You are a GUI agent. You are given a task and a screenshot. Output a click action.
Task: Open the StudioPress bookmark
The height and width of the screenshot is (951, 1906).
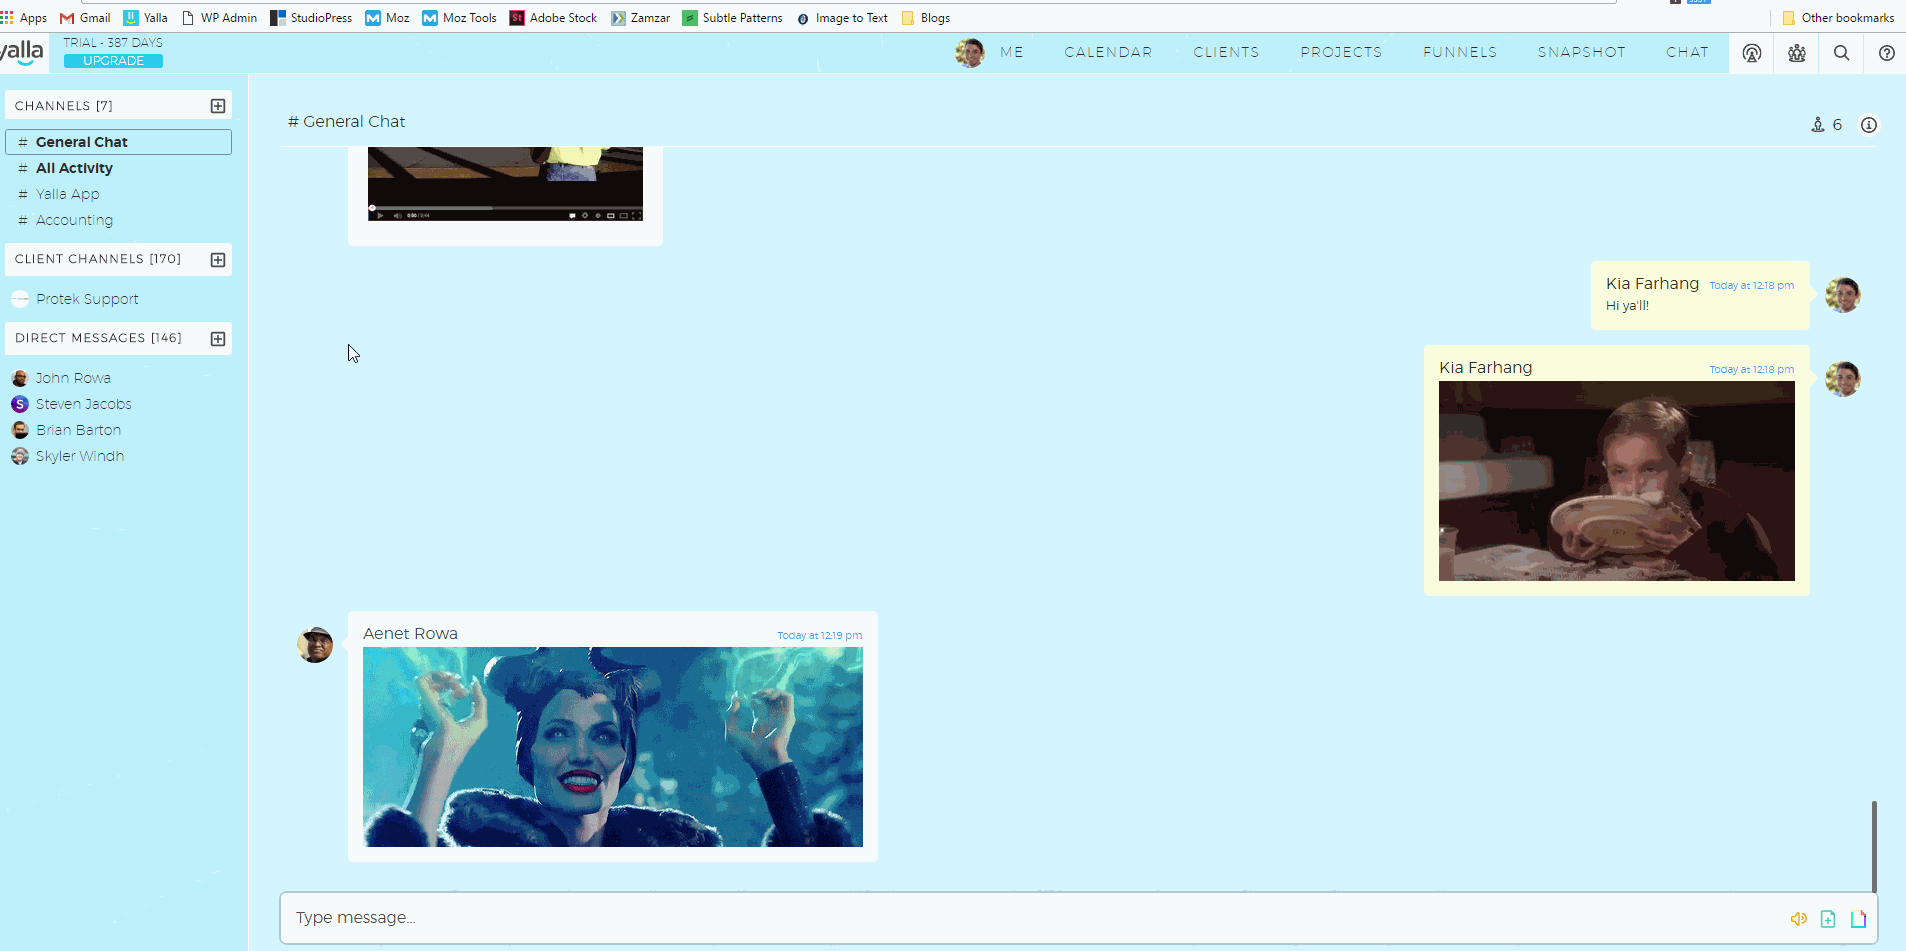tap(311, 18)
